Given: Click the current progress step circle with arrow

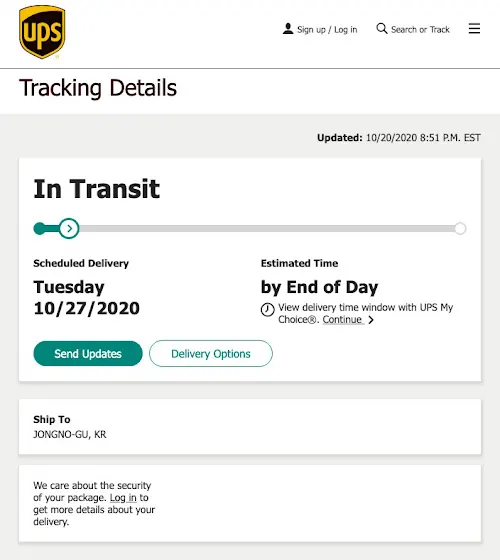Looking at the screenshot, I should click(x=69, y=229).
